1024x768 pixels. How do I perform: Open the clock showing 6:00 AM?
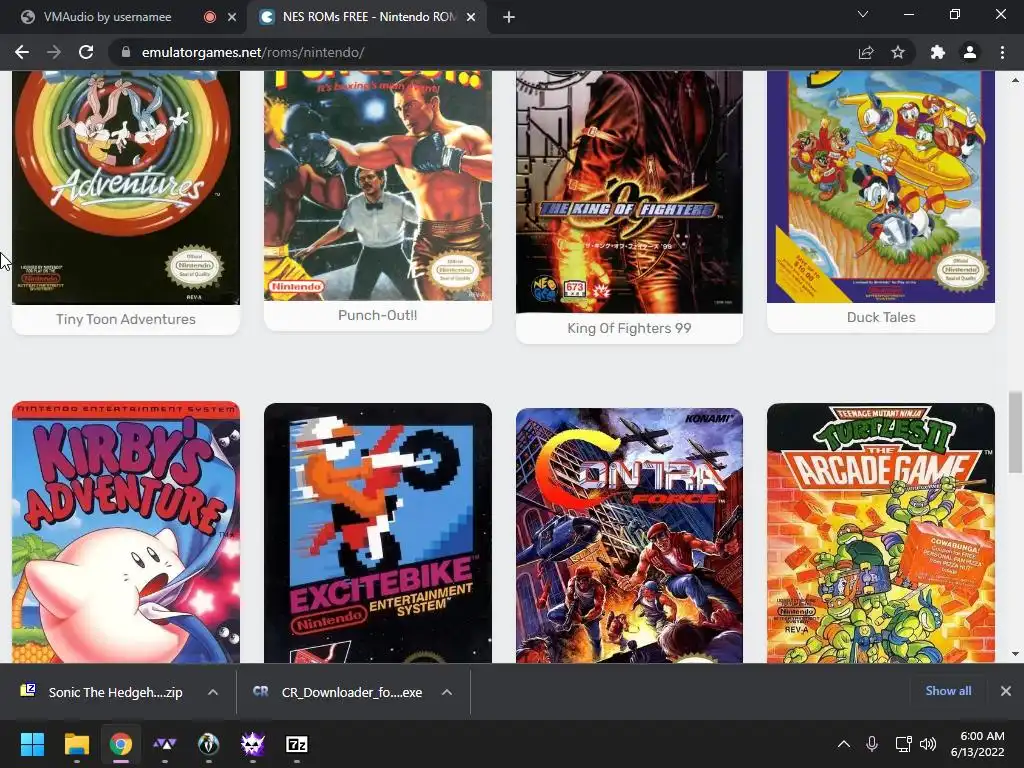click(978, 744)
